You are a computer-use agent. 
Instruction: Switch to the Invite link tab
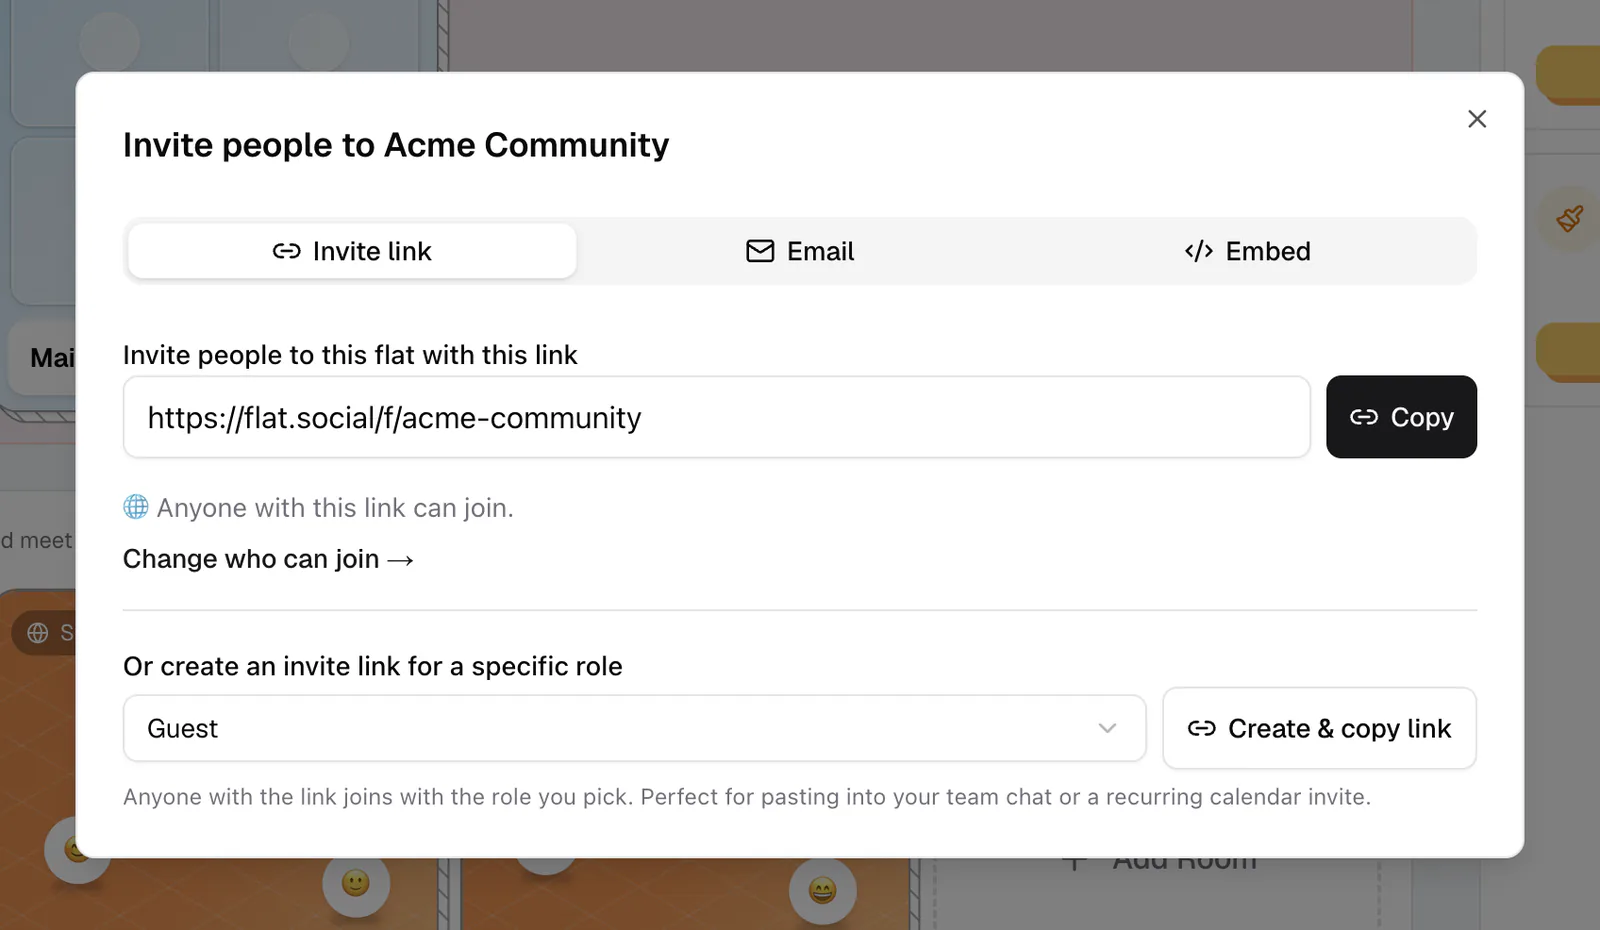(x=352, y=251)
